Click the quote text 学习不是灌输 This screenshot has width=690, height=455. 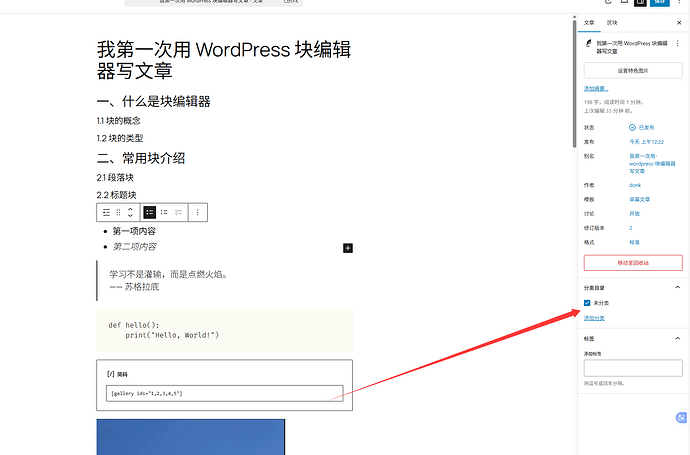pyautogui.click(x=169, y=275)
